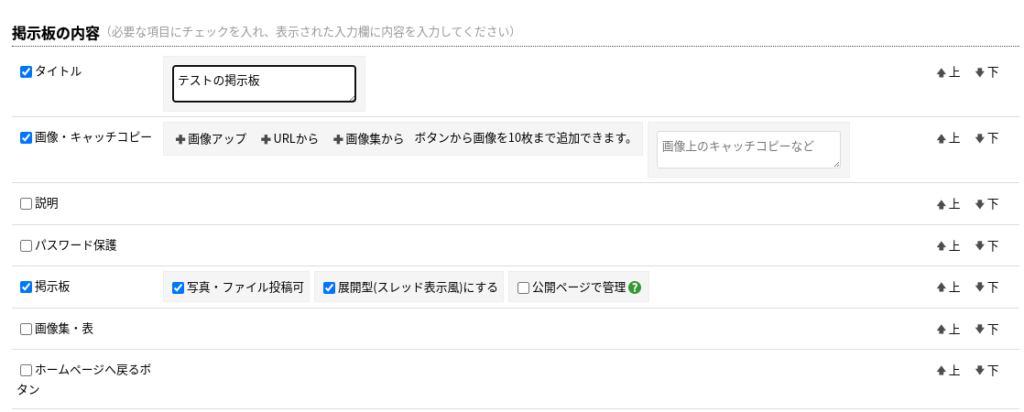Click the catch copy textarea

tap(748, 149)
